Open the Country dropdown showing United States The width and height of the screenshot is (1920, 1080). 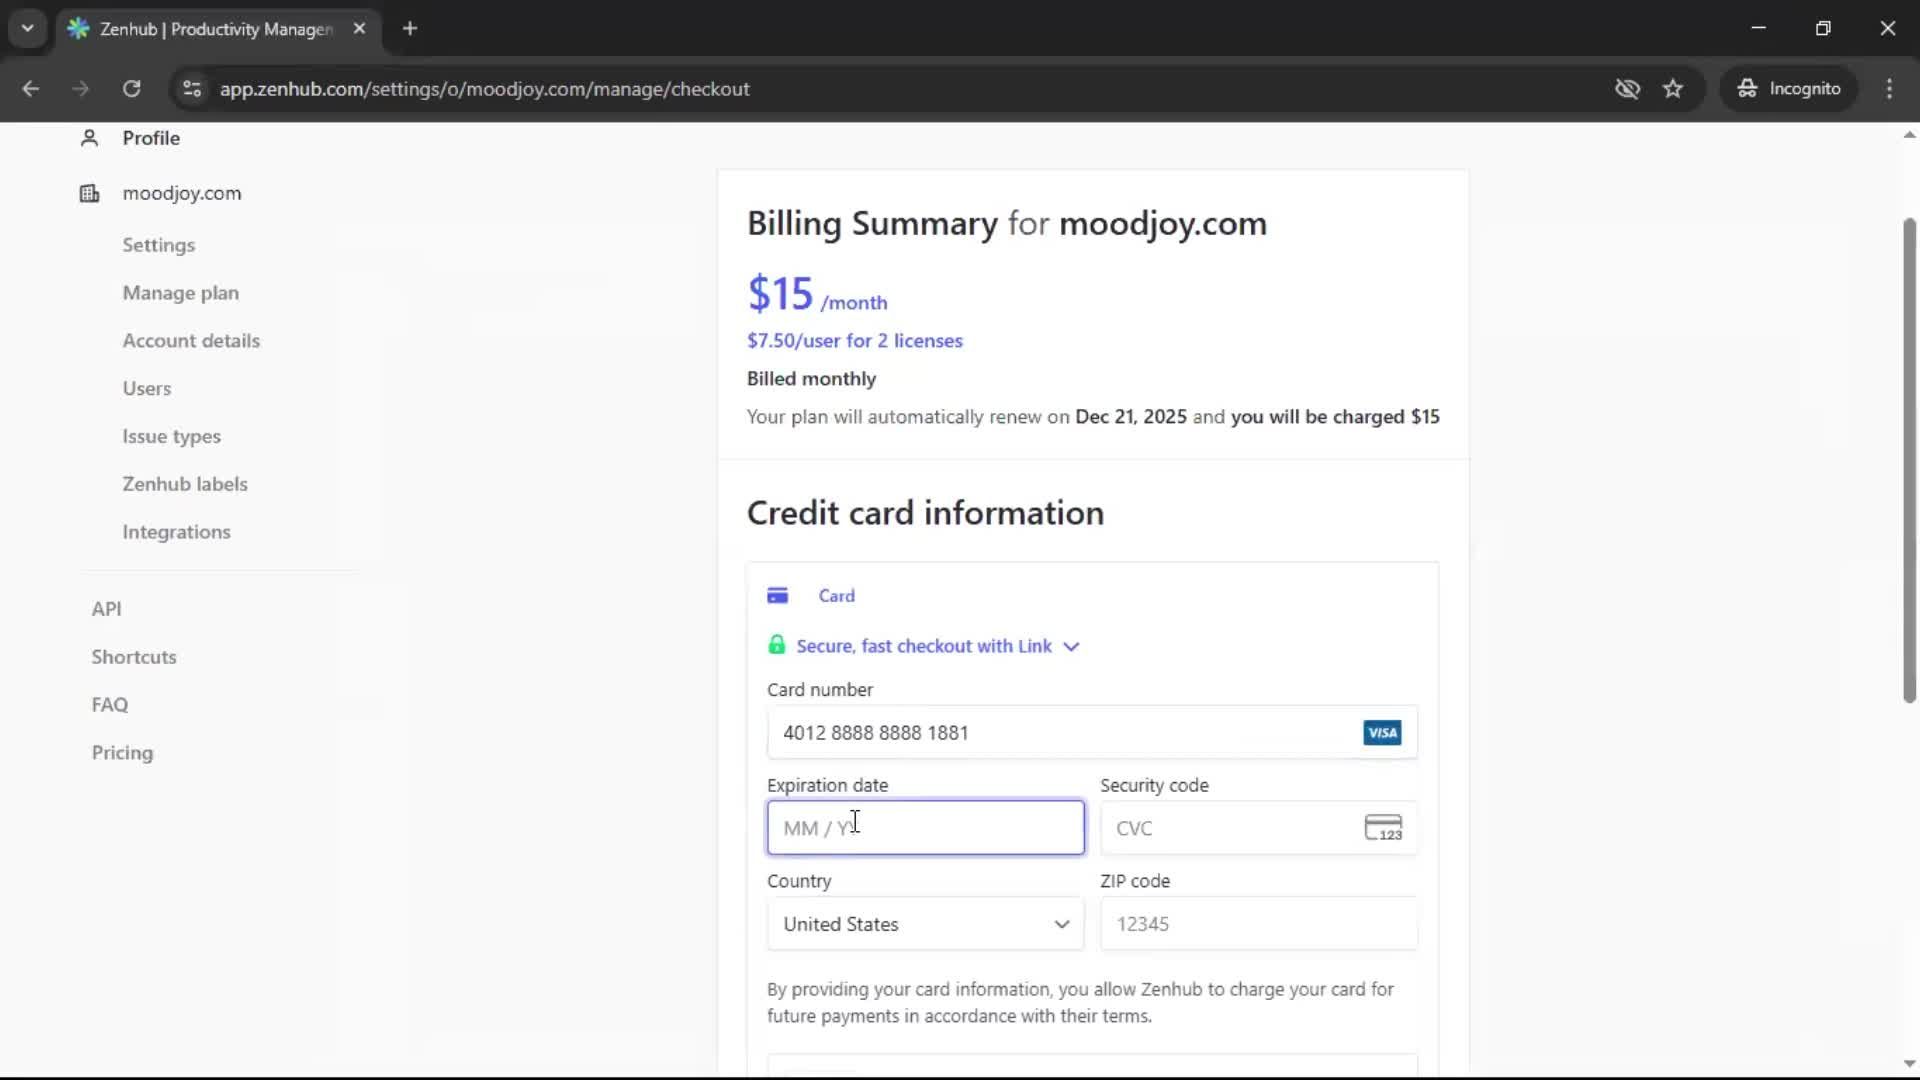pos(924,924)
